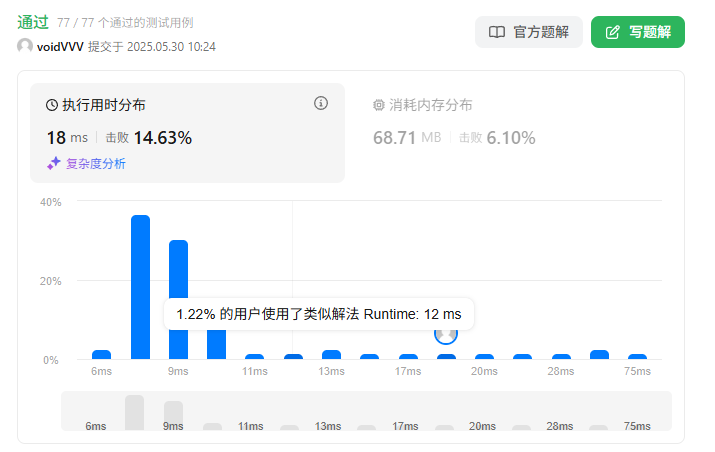Click the sparkle icon next to 复杂度分析
The width and height of the screenshot is (715, 452).
click(54, 163)
